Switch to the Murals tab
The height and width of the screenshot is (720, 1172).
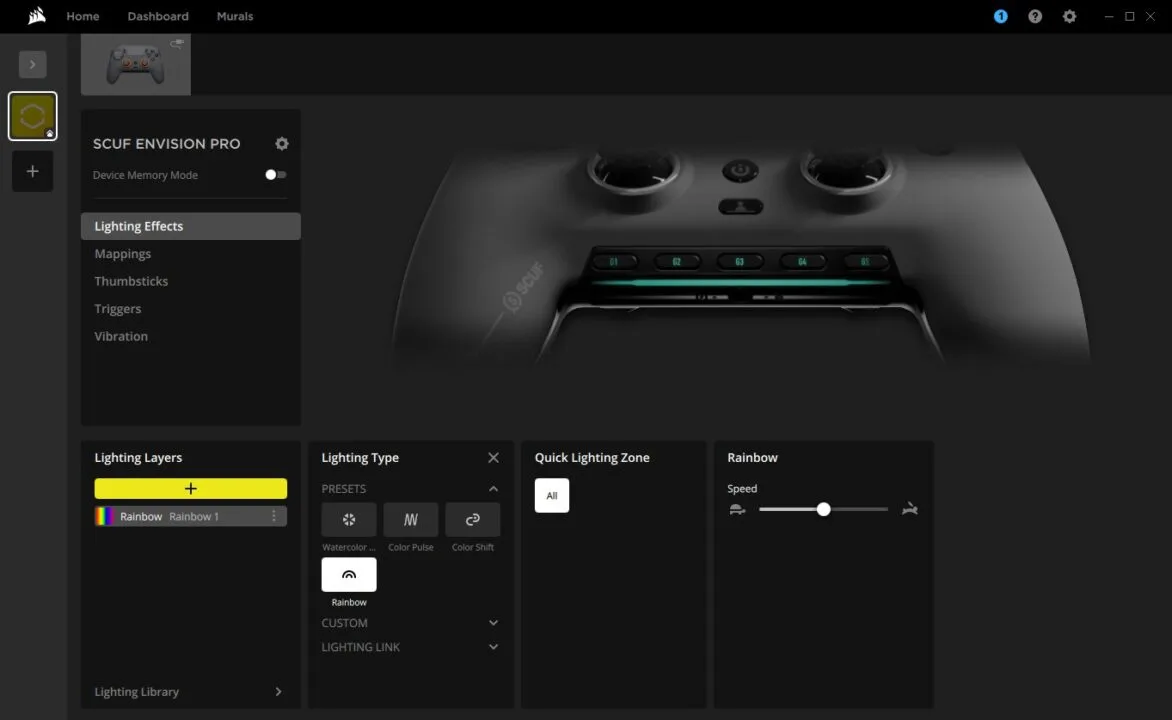coord(234,16)
